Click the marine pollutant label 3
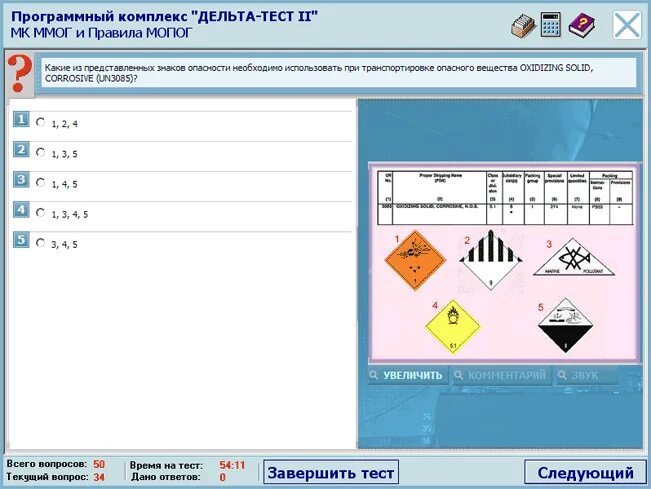651x489 pixels. 574,257
